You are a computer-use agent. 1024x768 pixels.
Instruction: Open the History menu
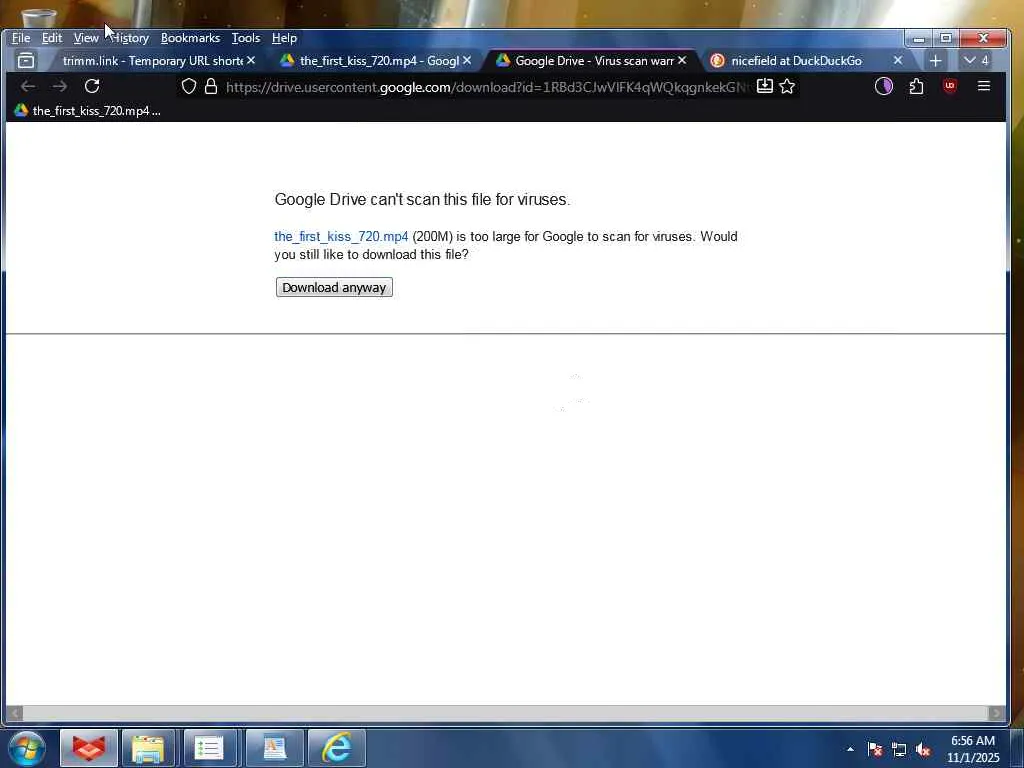(x=130, y=38)
